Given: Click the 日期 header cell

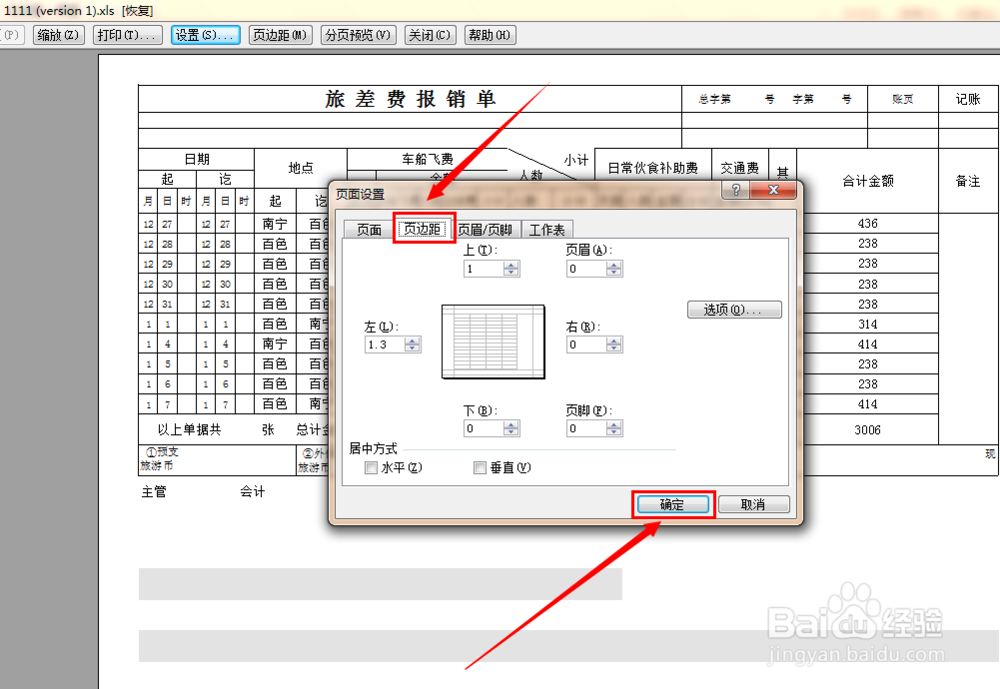Looking at the screenshot, I should click(196, 159).
